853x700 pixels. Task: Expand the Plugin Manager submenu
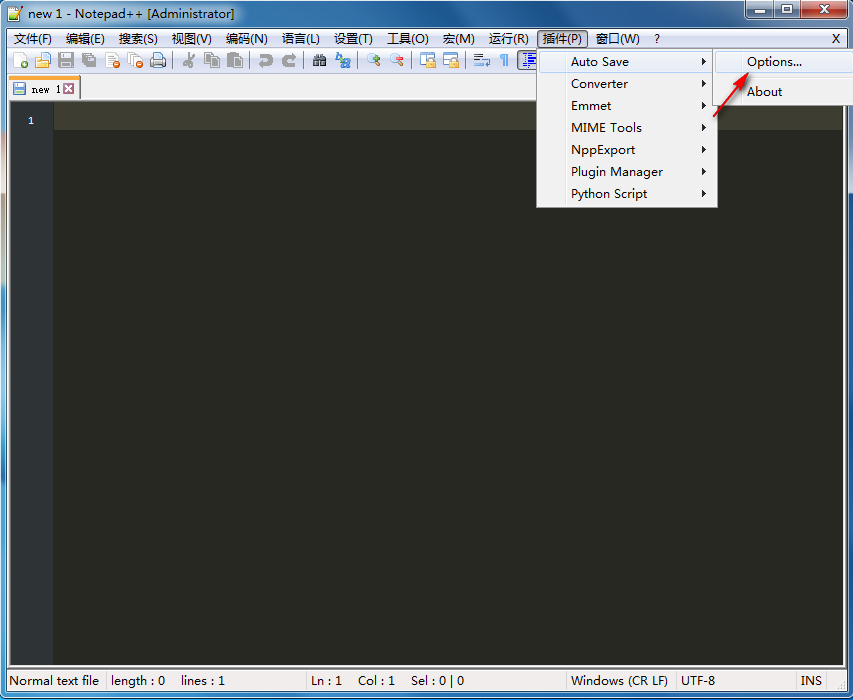626,172
